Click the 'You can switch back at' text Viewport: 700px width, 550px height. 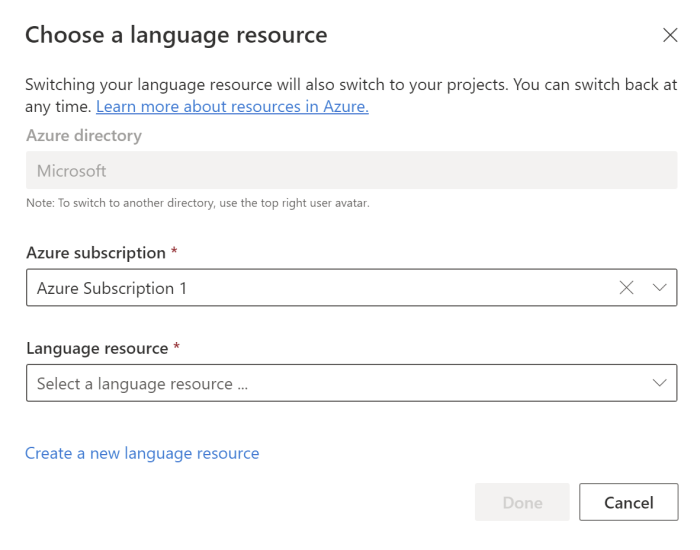point(594,84)
